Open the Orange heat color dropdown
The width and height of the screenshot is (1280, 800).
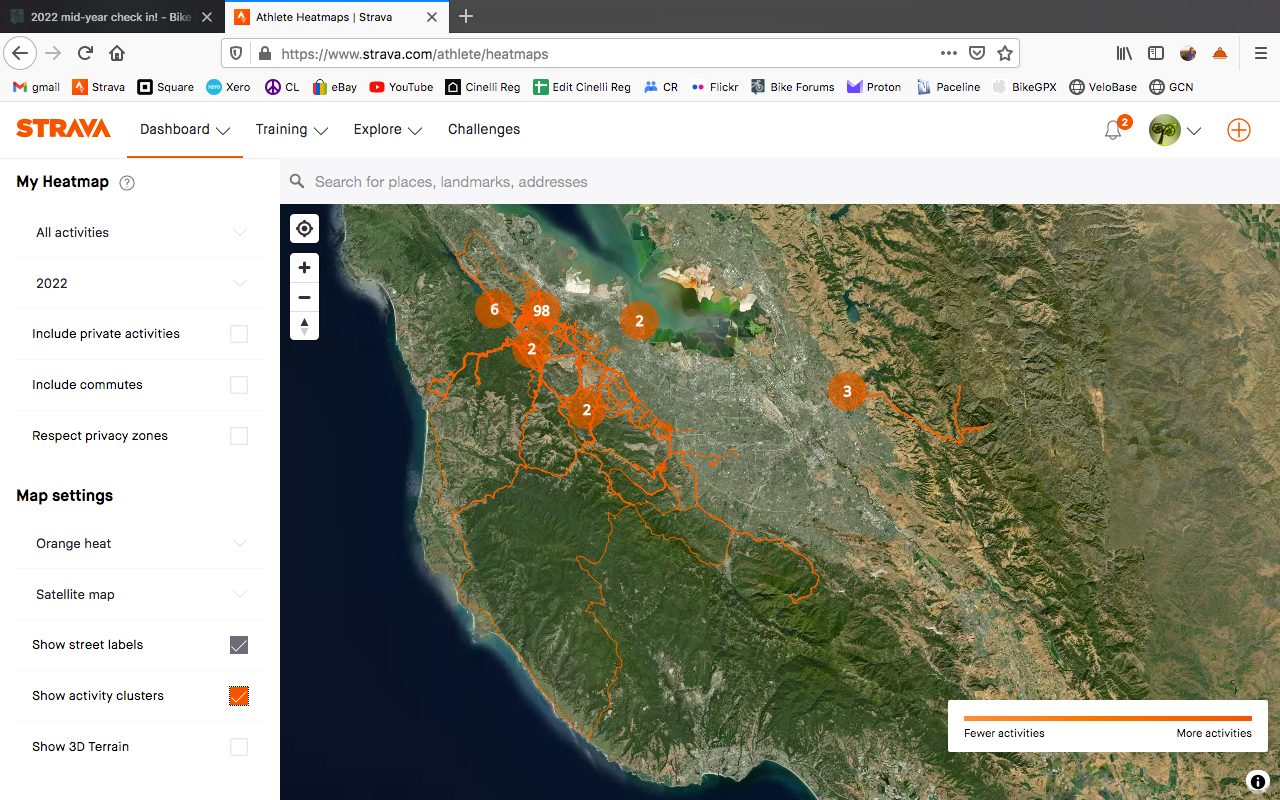pyautogui.click(x=140, y=543)
